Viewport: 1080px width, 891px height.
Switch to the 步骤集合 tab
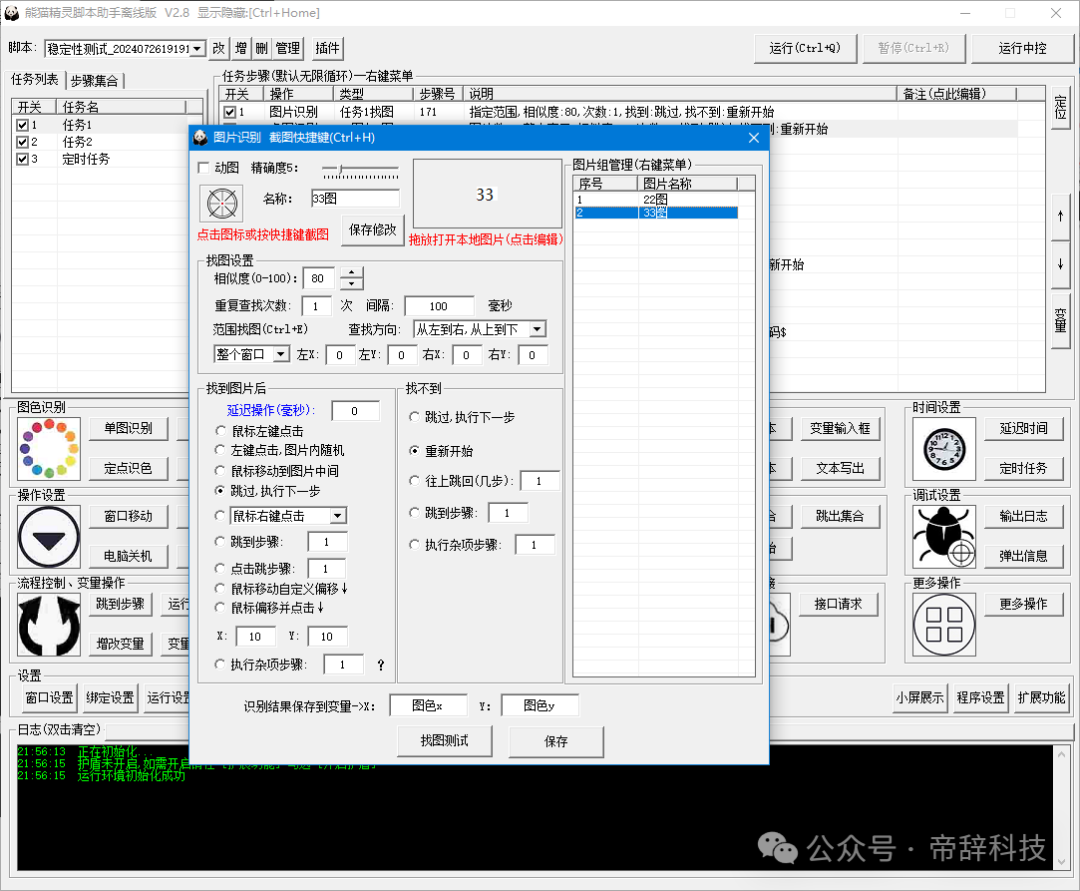(x=96, y=81)
